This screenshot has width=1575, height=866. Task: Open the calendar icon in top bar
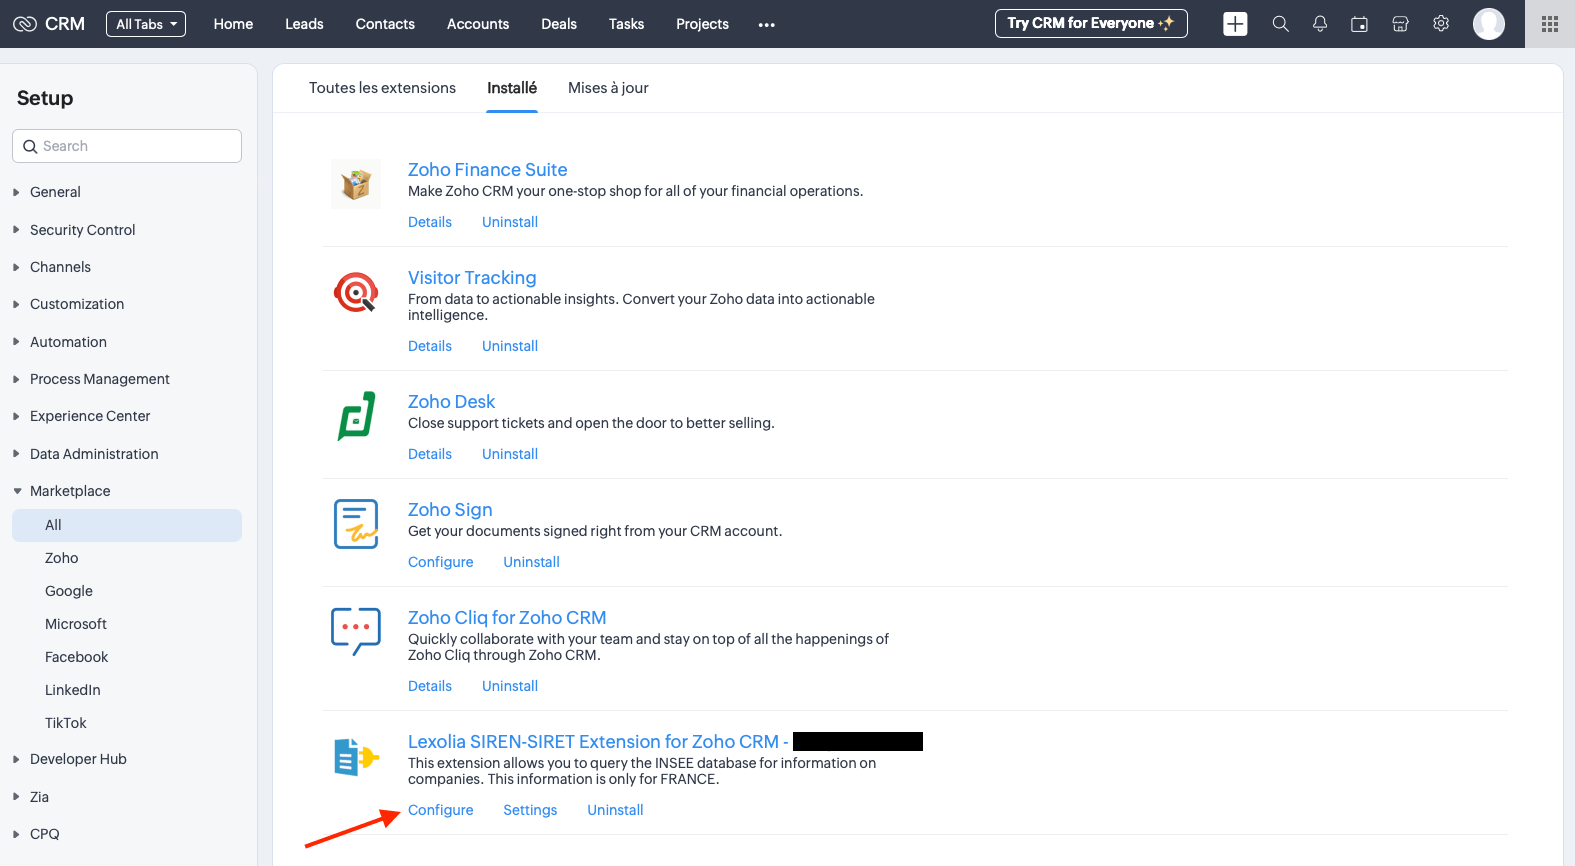pyautogui.click(x=1359, y=24)
